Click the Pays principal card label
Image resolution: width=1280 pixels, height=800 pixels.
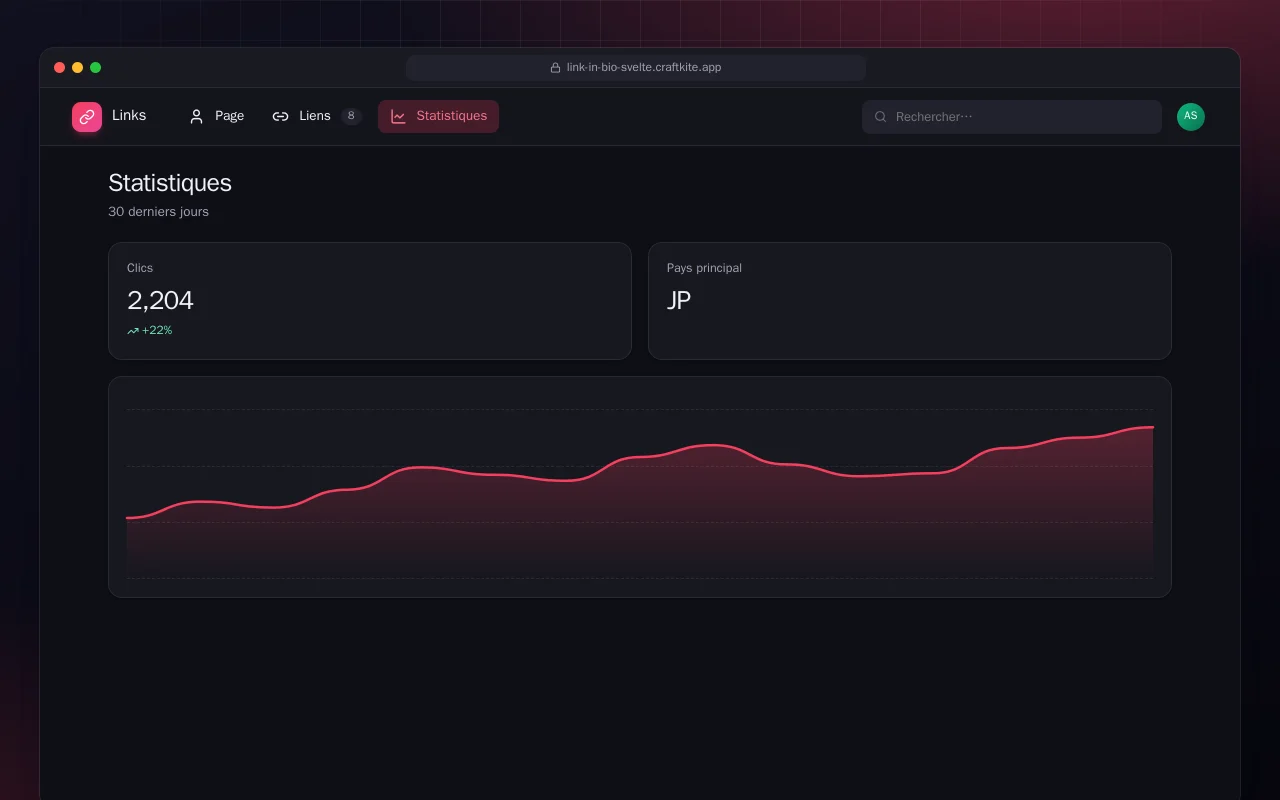coord(704,268)
